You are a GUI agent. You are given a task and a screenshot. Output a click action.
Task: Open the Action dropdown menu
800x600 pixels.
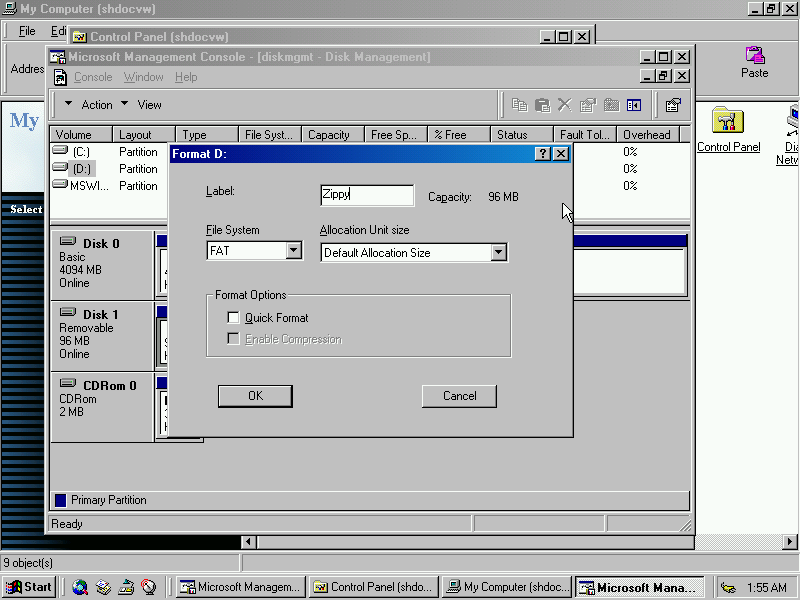tap(97, 105)
